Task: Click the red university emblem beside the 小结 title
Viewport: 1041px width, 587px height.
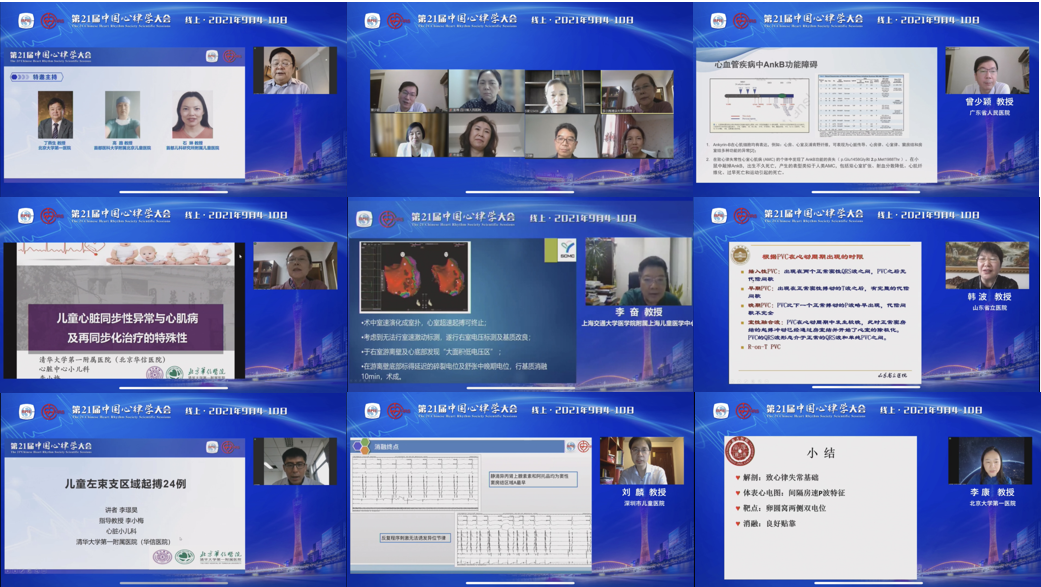Action: point(740,451)
